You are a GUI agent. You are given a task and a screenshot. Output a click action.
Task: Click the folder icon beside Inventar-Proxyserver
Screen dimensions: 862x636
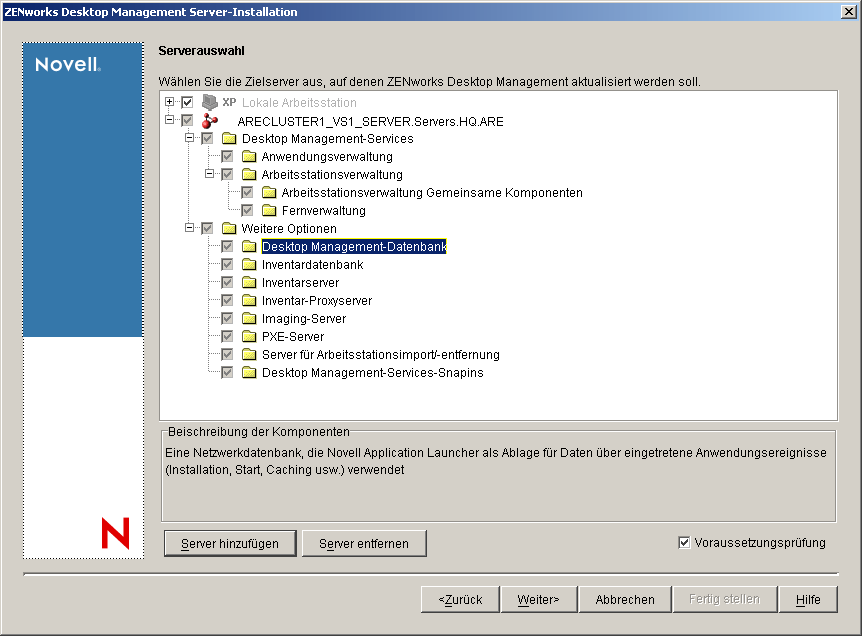coord(249,299)
